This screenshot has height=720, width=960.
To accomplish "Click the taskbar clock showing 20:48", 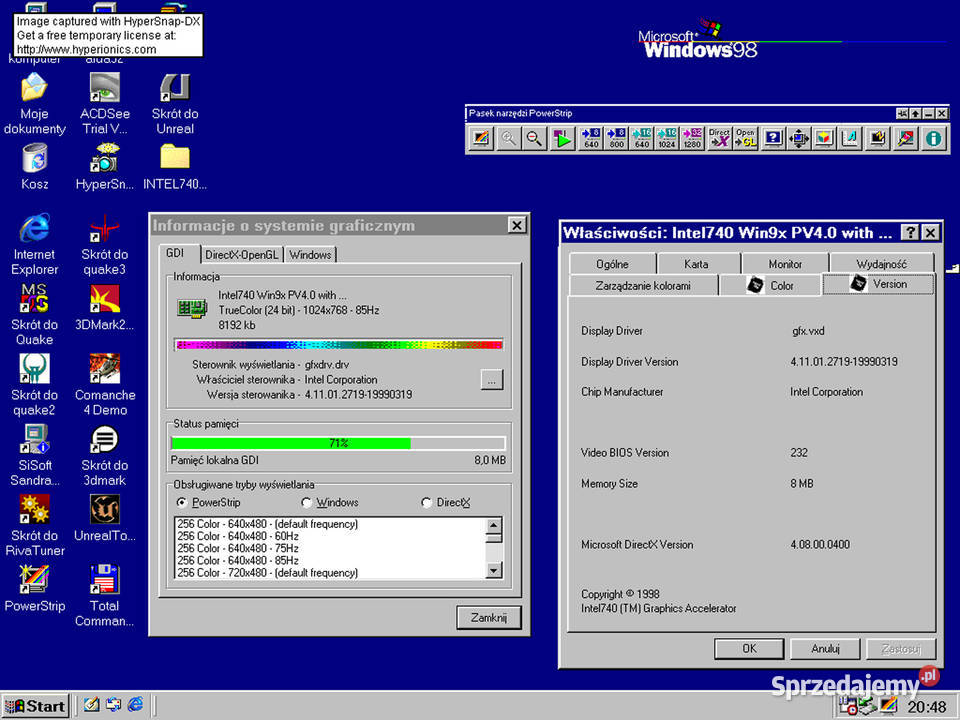I will (x=927, y=708).
